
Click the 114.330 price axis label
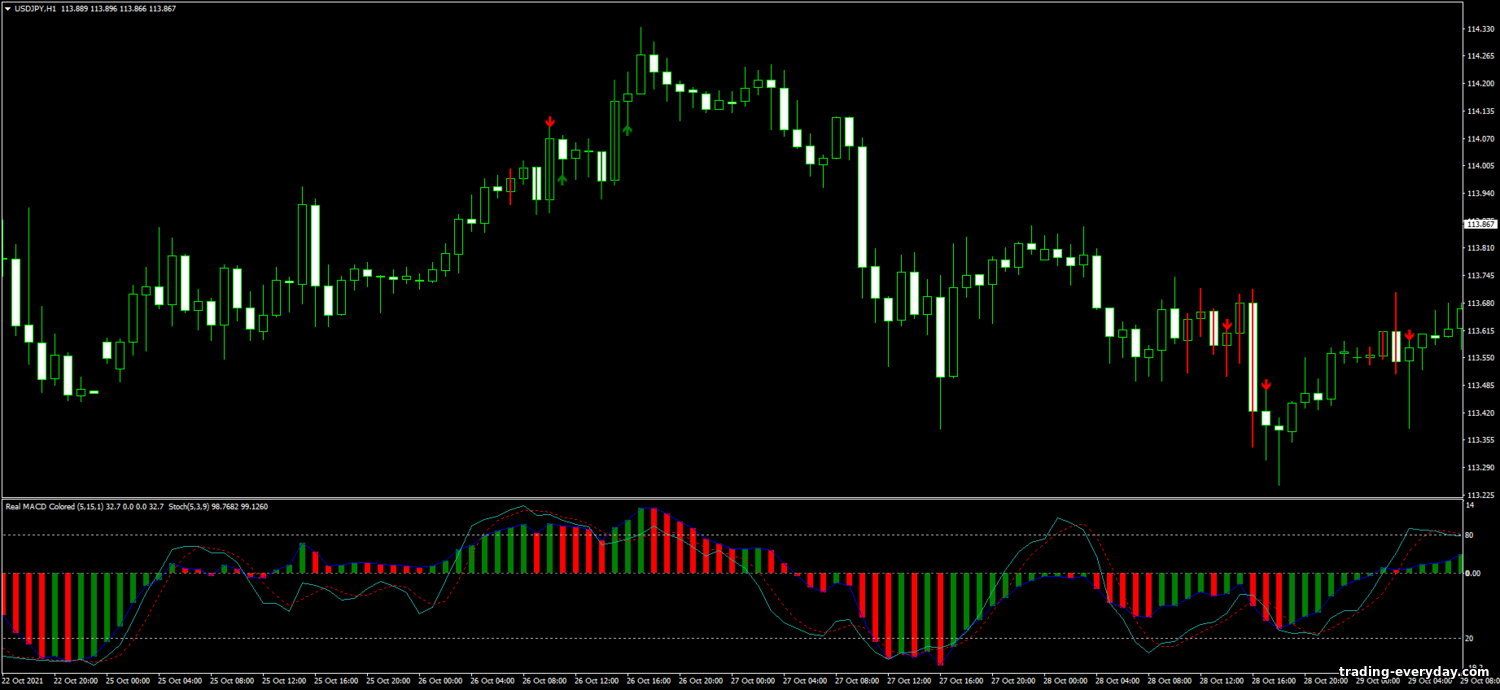pos(1479,29)
